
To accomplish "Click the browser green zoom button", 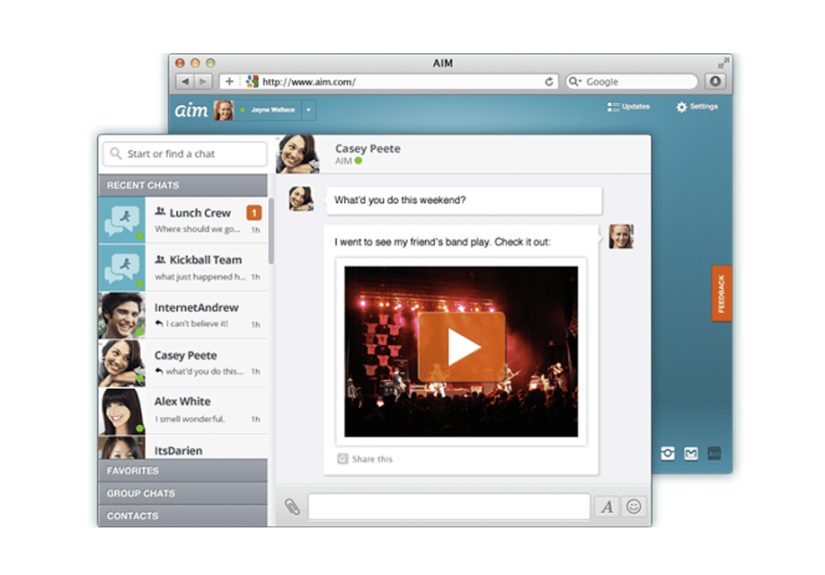I will 210,63.
